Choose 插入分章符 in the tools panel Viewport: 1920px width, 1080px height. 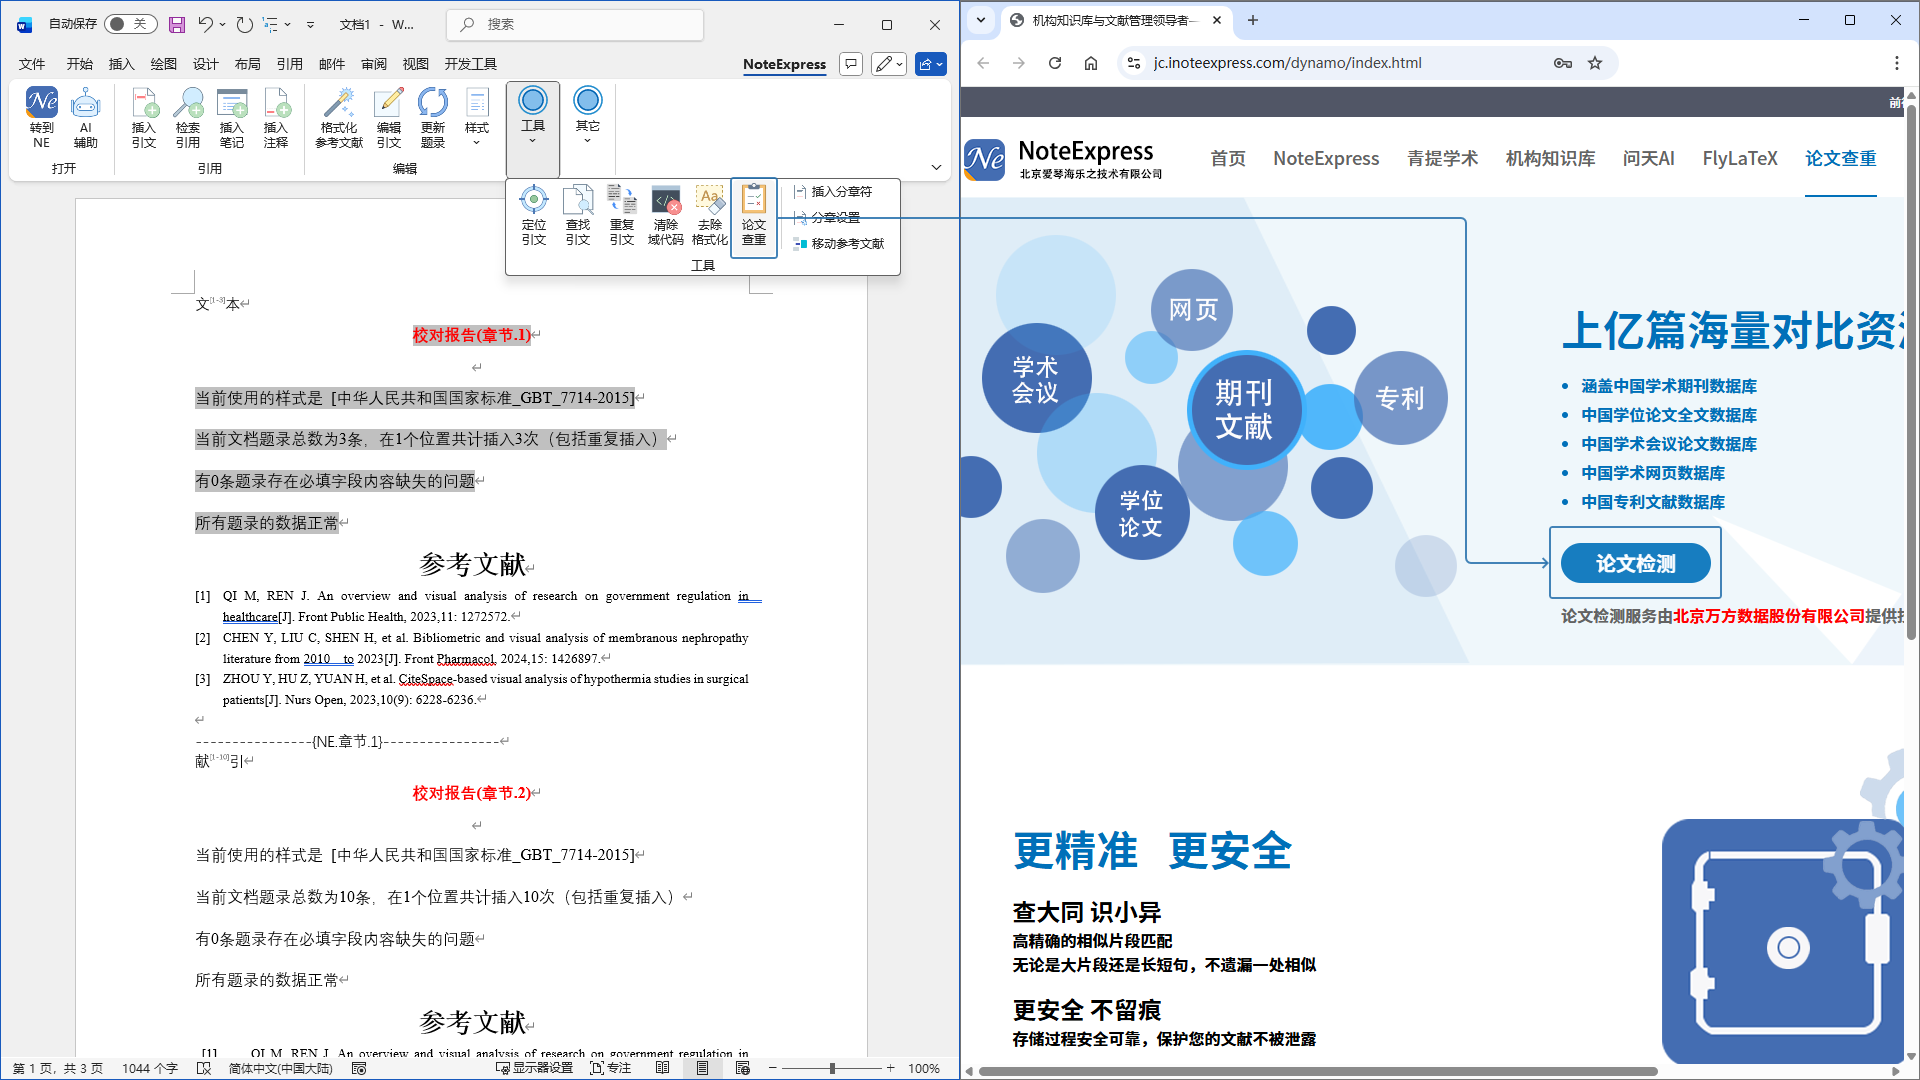point(833,191)
